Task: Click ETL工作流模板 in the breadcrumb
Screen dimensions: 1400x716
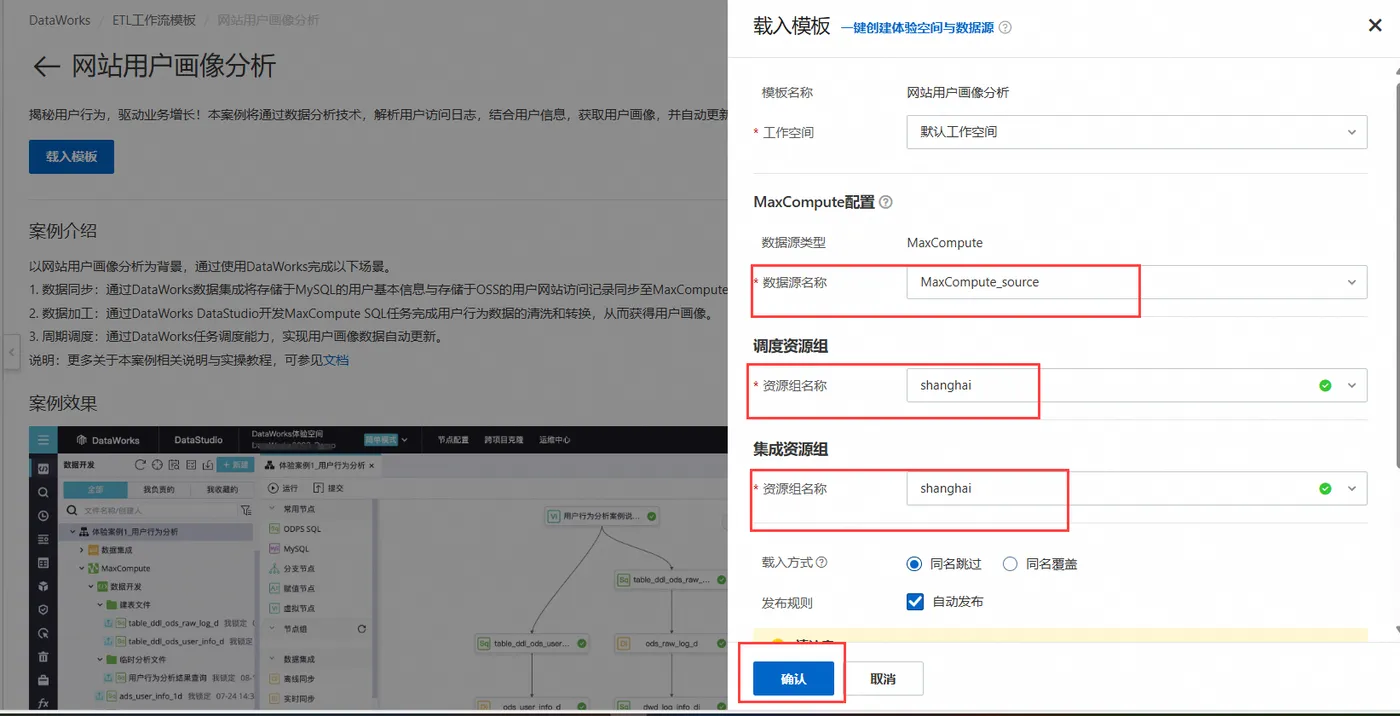Action: tap(155, 20)
